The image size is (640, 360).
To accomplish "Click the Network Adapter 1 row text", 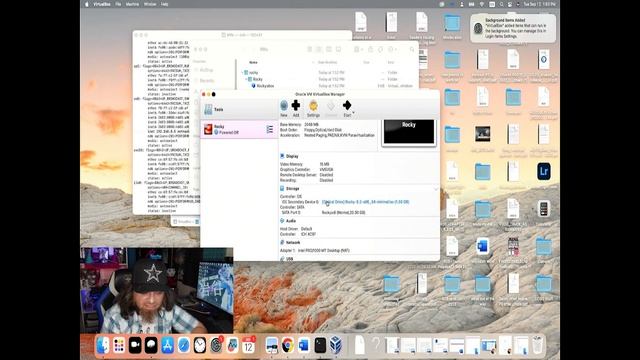I will click(315, 251).
